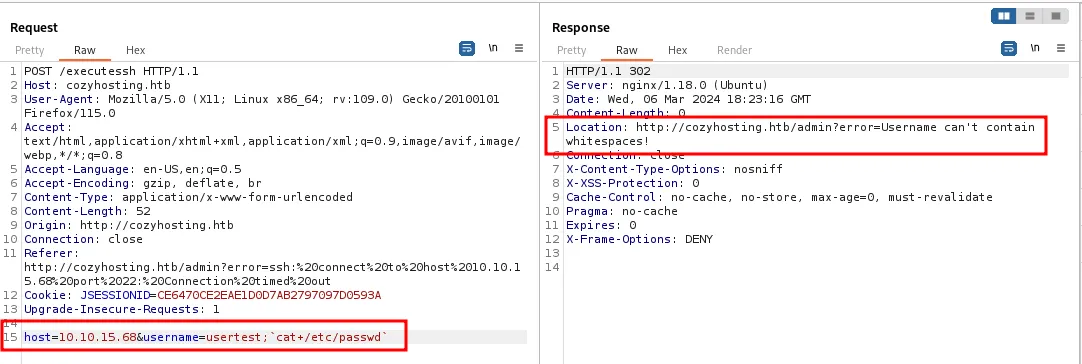The height and width of the screenshot is (364, 1082).
Task: Click the X-Content-Type-Options: nosniff line
Action: [674, 169]
